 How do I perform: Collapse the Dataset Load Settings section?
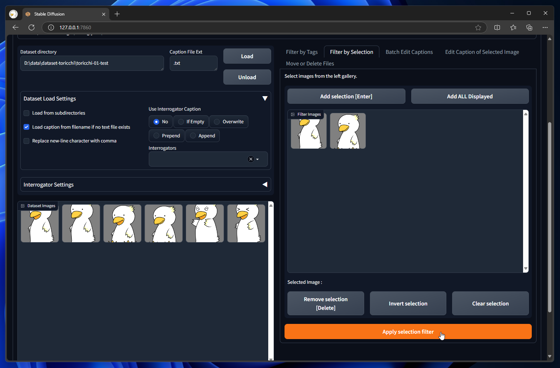(x=265, y=98)
